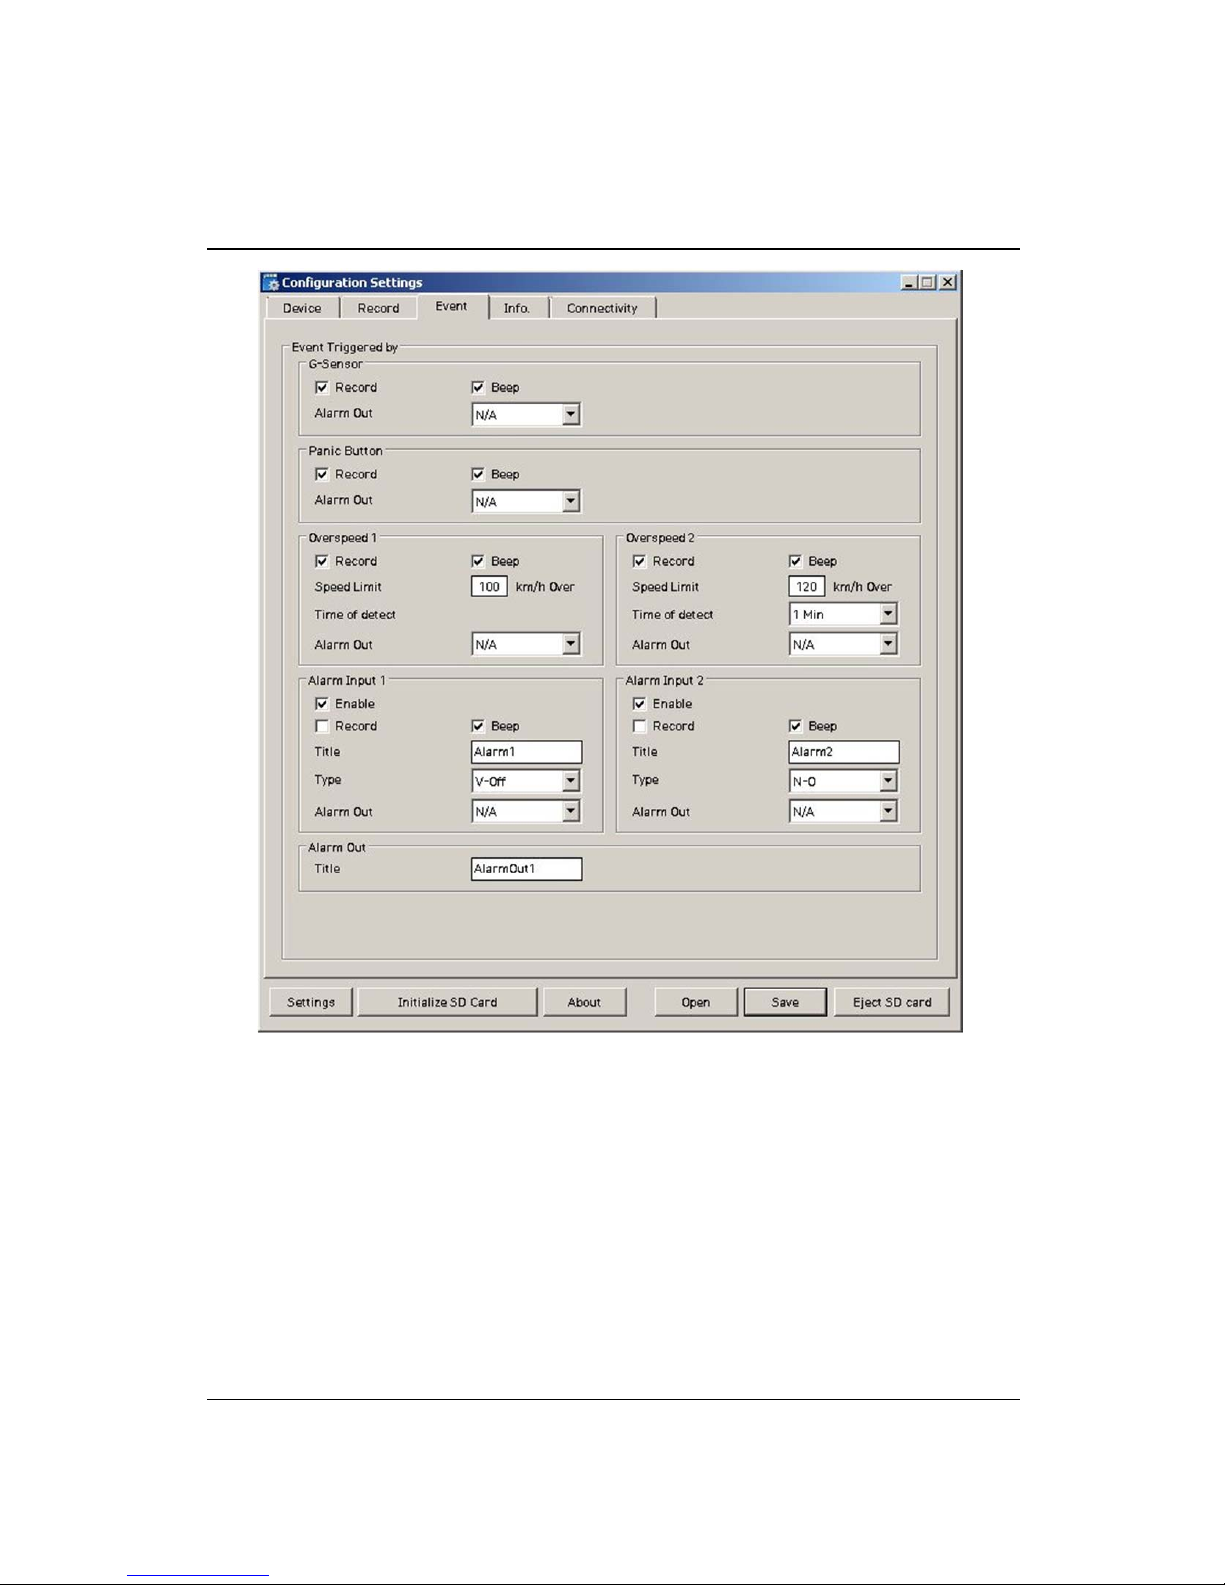Expand Alarm Input 1 Alarm Out dropdown
This screenshot has width=1225, height=1585.
526,812
